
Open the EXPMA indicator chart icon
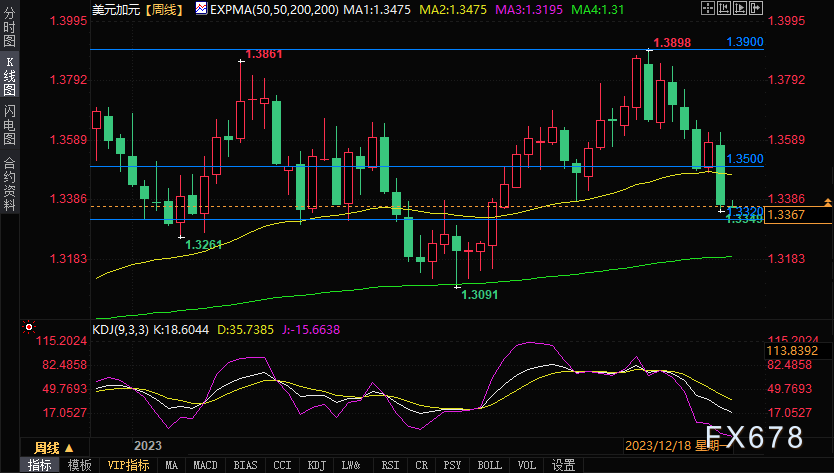coord(201,9)
